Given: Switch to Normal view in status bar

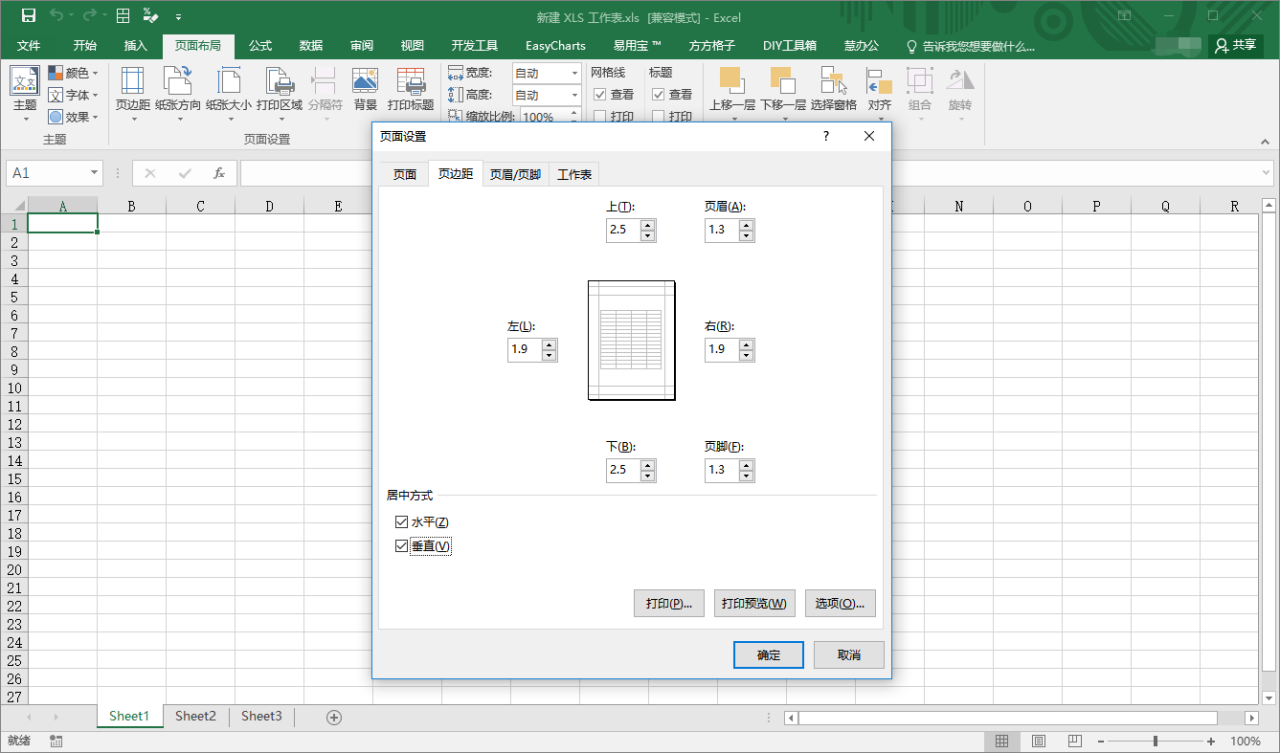Looking at the screenshot, I should click(1001, 741).
